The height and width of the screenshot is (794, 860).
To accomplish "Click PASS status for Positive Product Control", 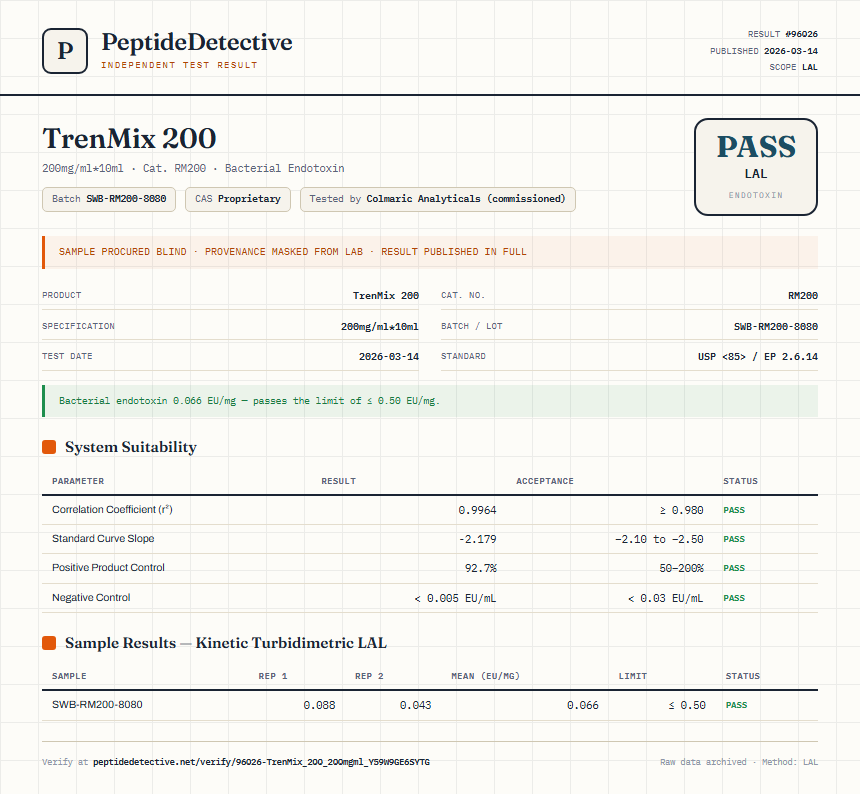I will tap(734, 569).
